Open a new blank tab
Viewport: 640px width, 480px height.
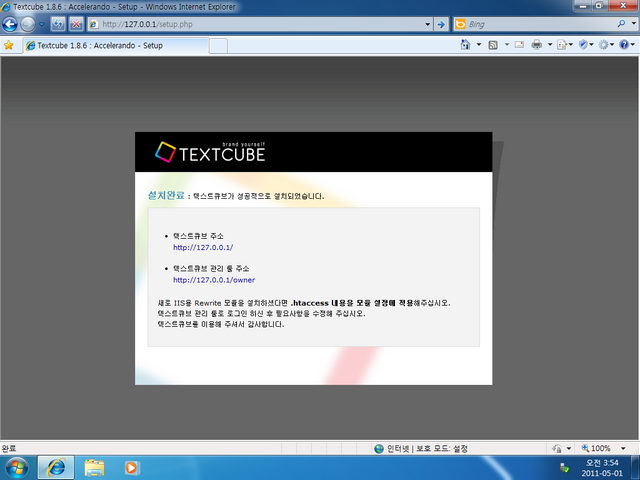pyautogui.click(x=218, y=46)
